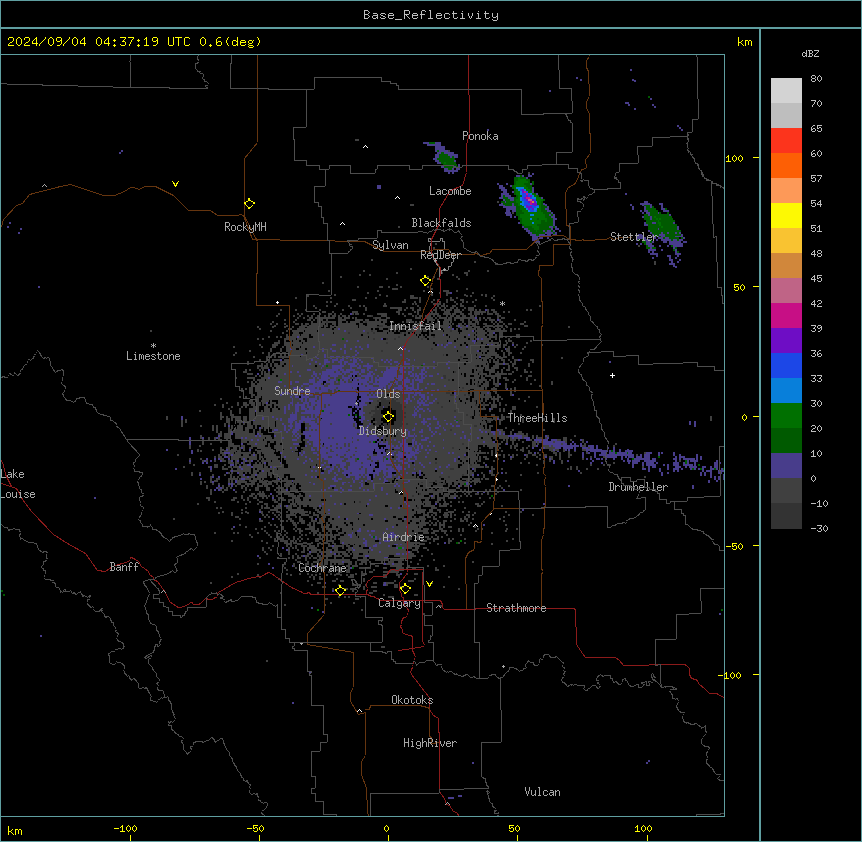Click the Ponoka city label
The image size is (862, 842).
[x=480, y=136]
